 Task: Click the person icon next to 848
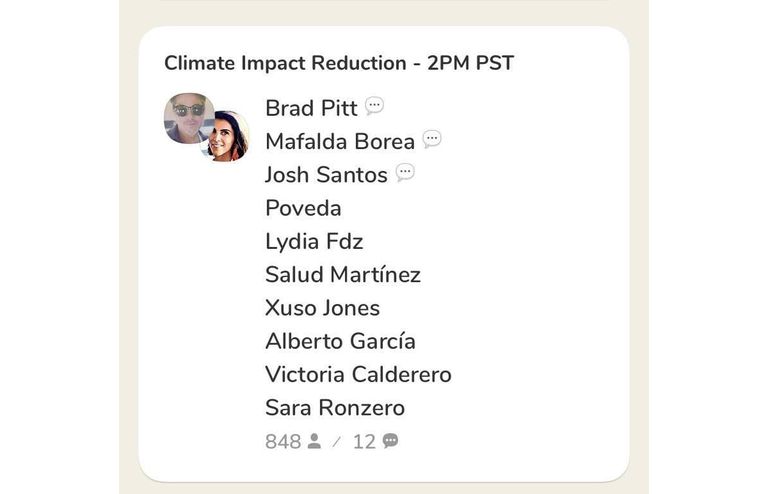[314, 441]
